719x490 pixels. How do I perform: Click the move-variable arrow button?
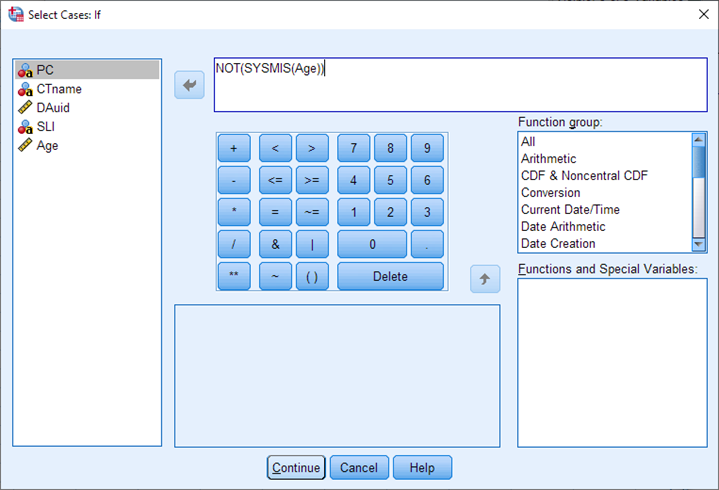click(189, 85)
